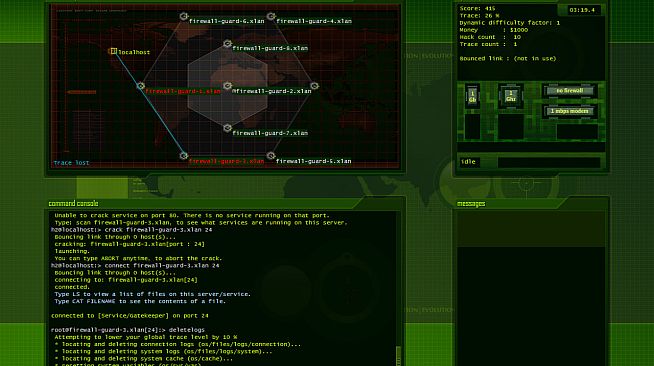654x366 pixels.
Task: Click the localhost label on the map
Action: point(134,52)
